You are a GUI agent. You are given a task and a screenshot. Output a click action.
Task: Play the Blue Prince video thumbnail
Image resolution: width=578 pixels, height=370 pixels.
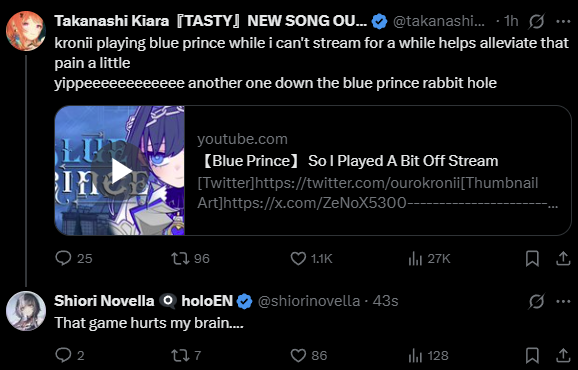click(119, 171)
